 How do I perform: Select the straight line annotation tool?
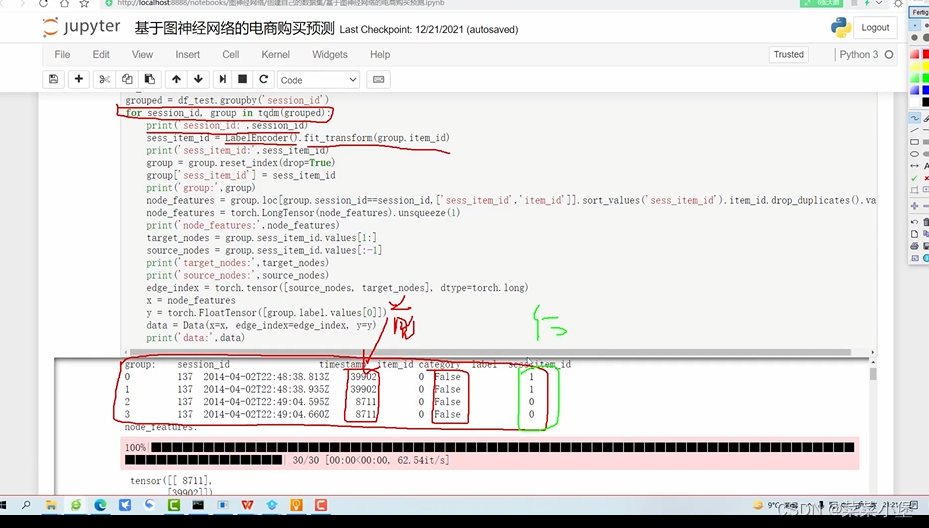915,130
